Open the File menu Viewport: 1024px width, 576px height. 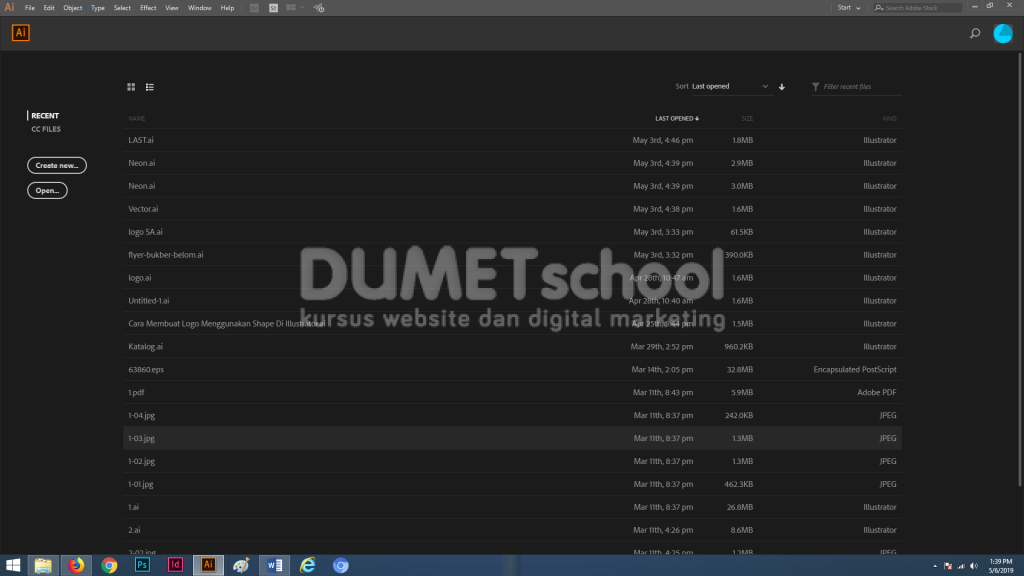[30, 8]
